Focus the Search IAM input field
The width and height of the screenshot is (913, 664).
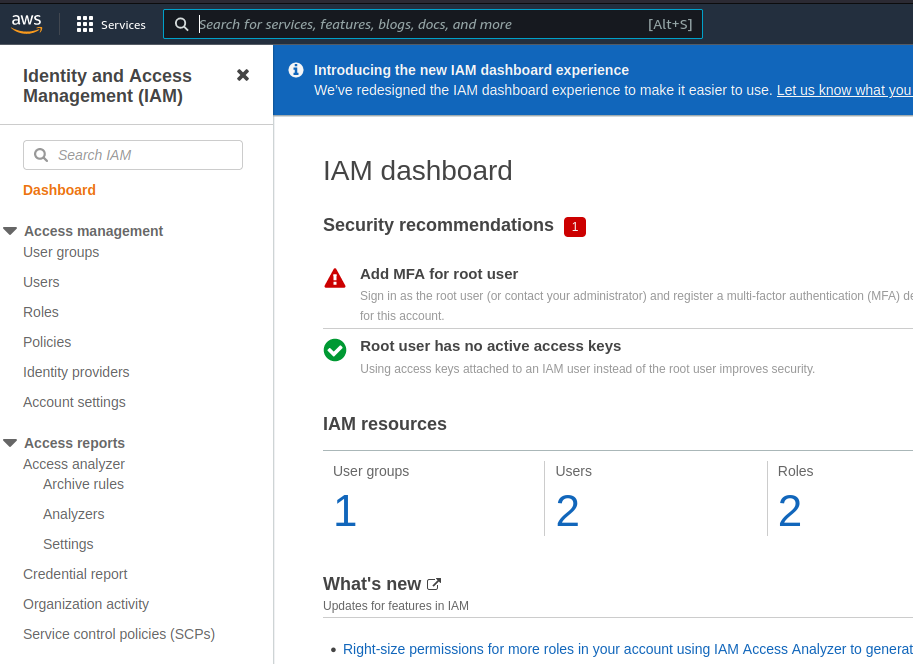click(x=133, y=155)
